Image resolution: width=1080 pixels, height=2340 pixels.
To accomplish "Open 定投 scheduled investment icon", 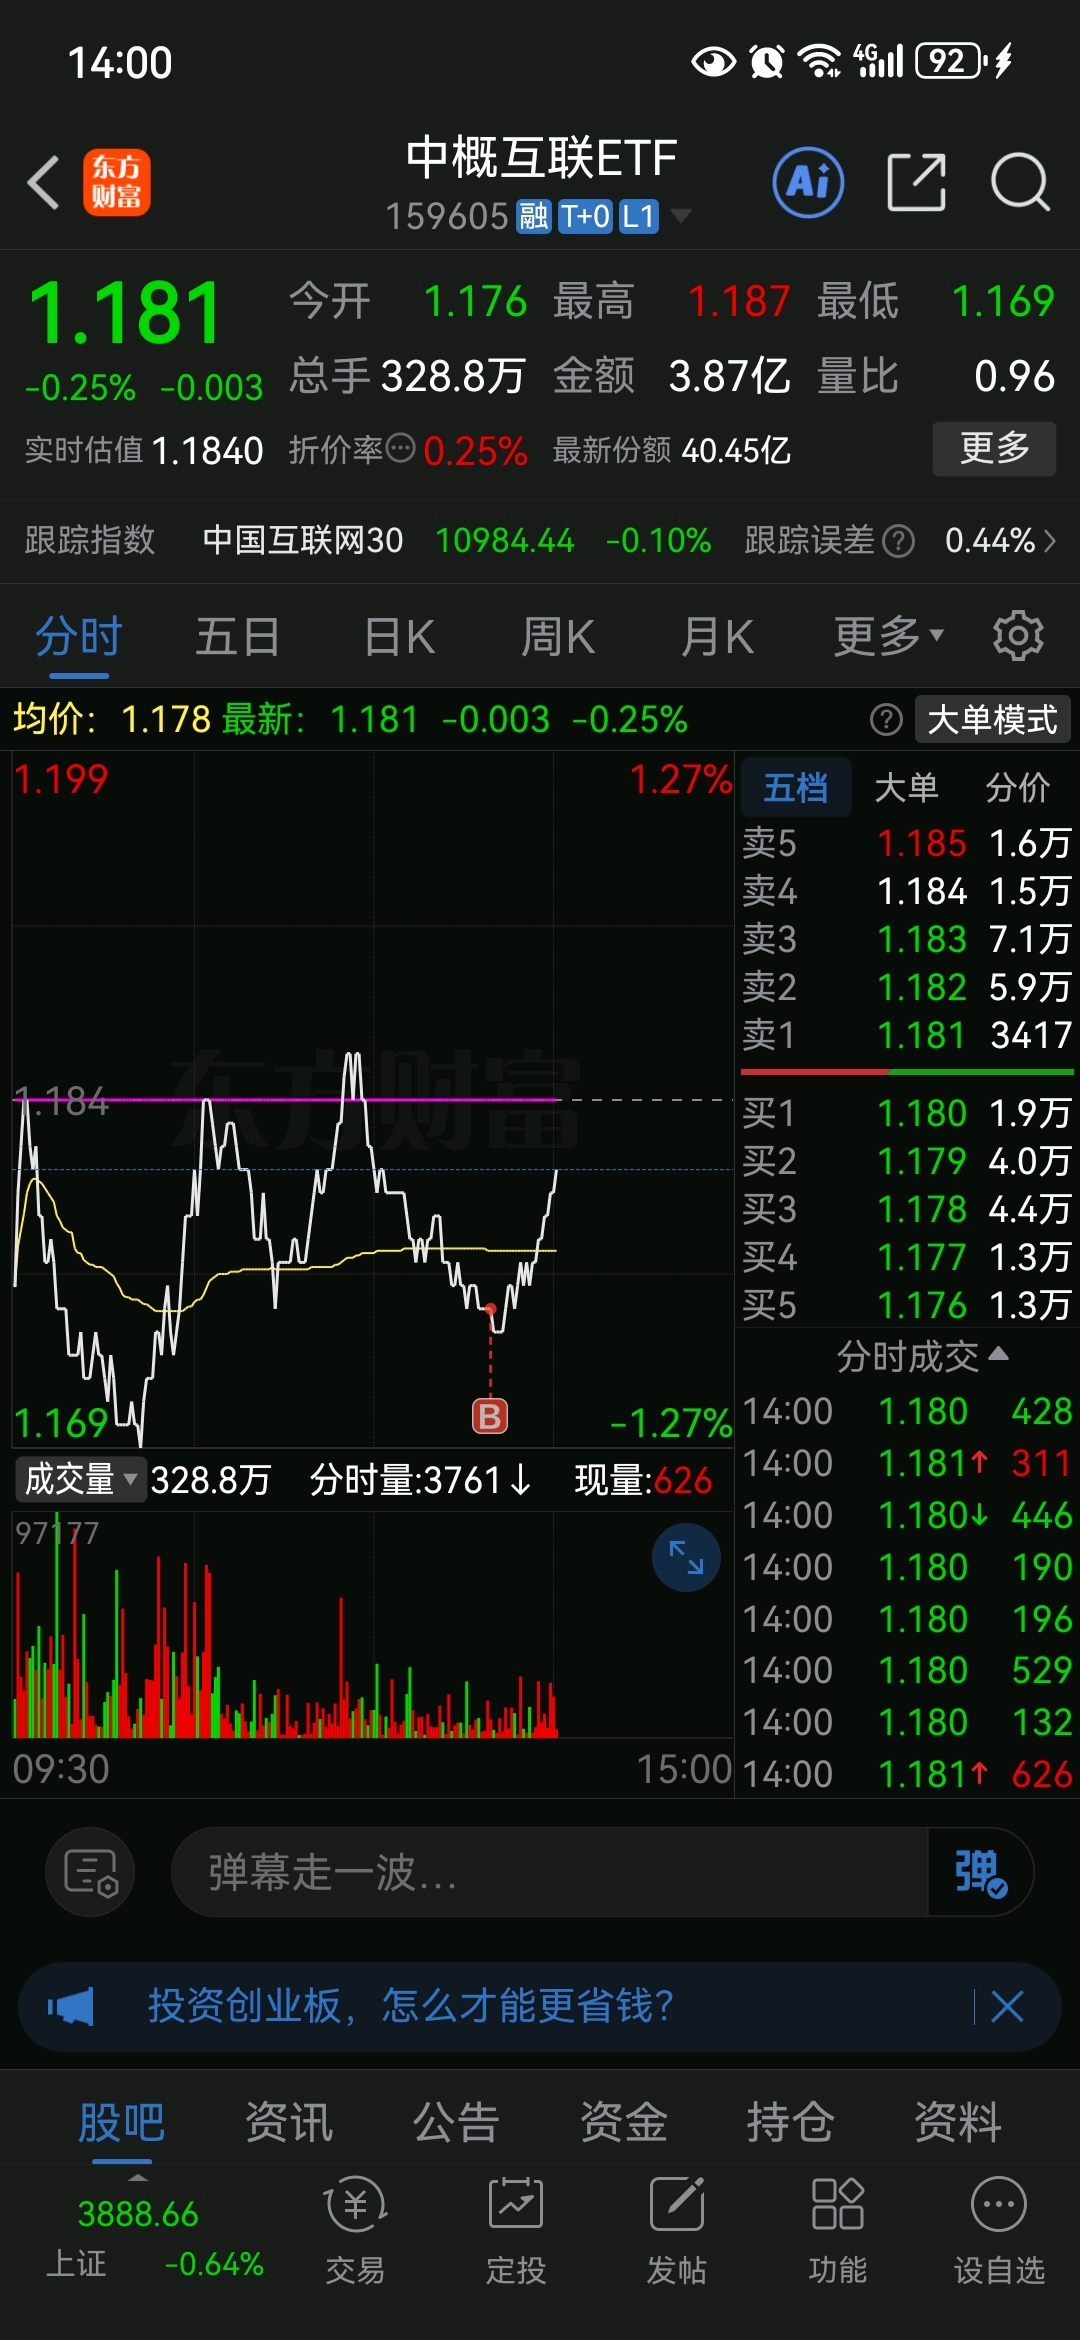I will pos(516,2231).
